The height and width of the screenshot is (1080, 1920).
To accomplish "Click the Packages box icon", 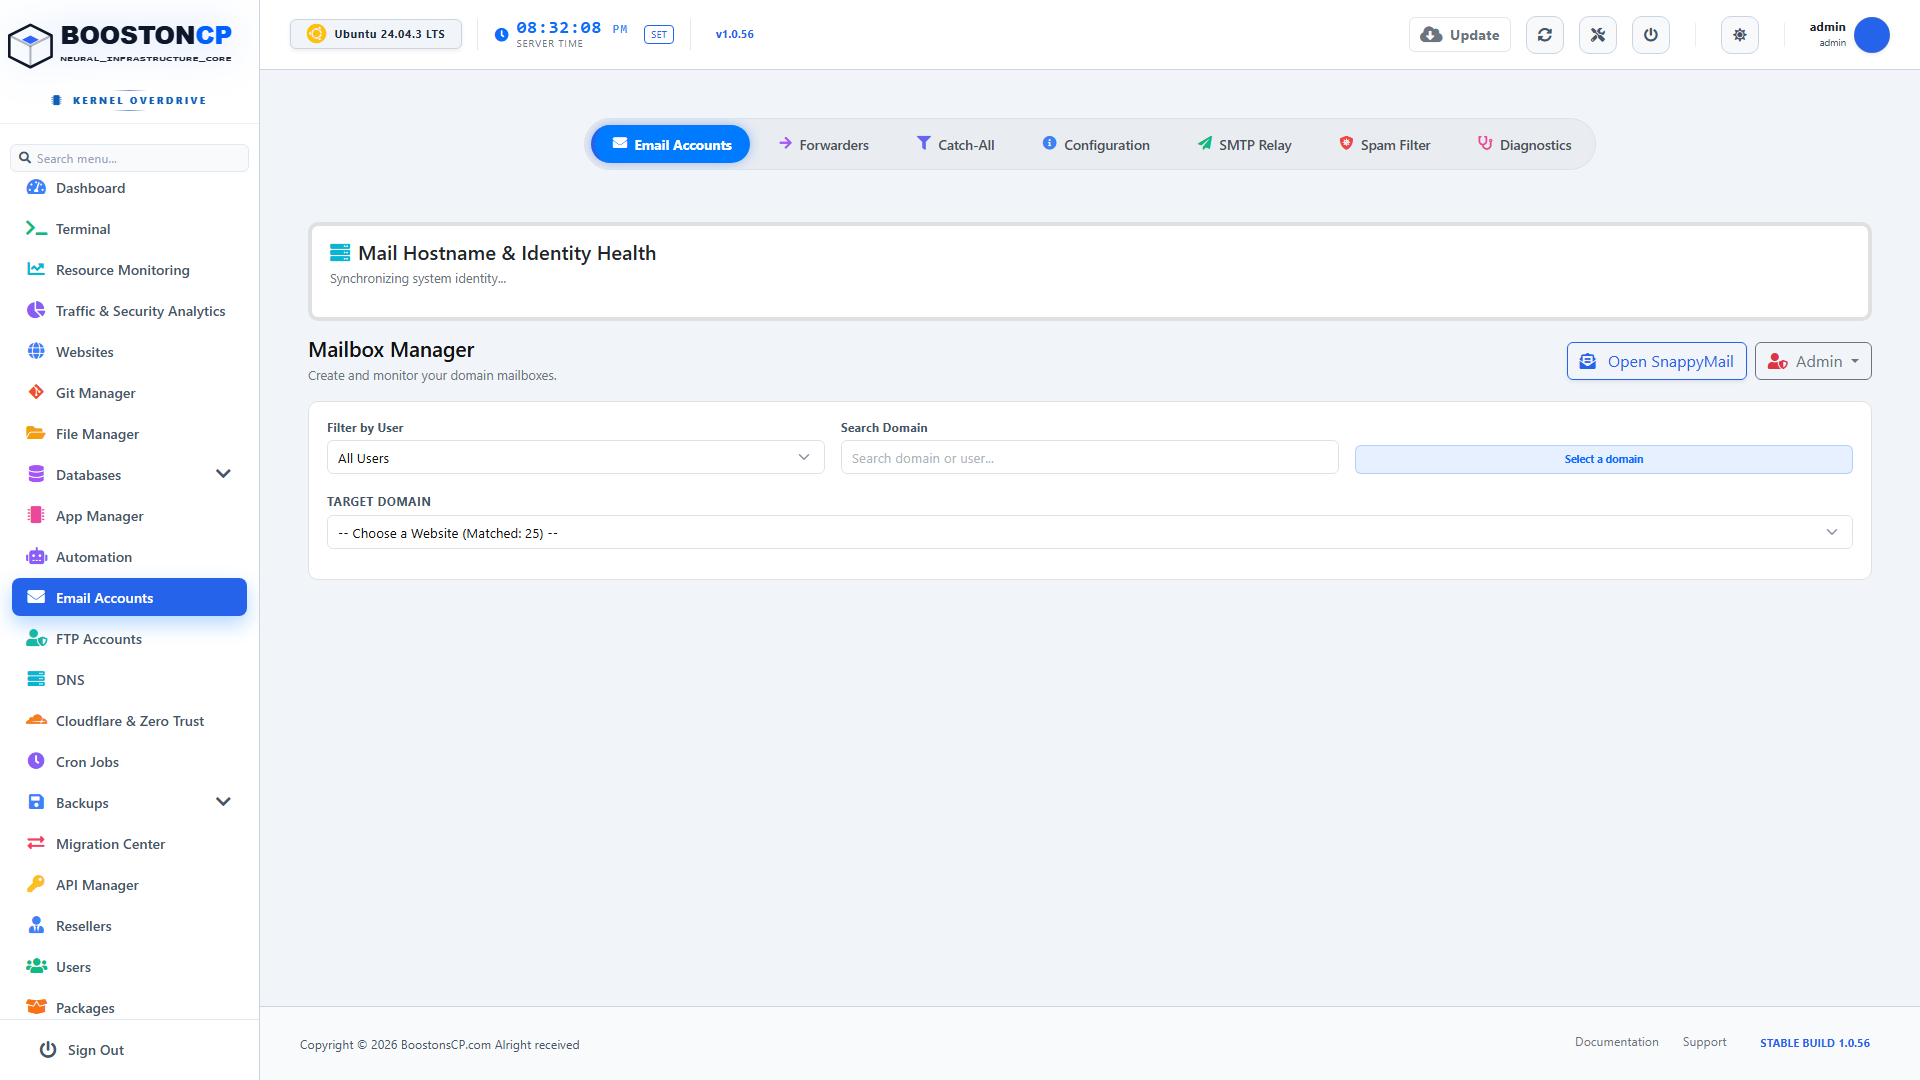I will pyautogui.click(x=36, y=1008).
